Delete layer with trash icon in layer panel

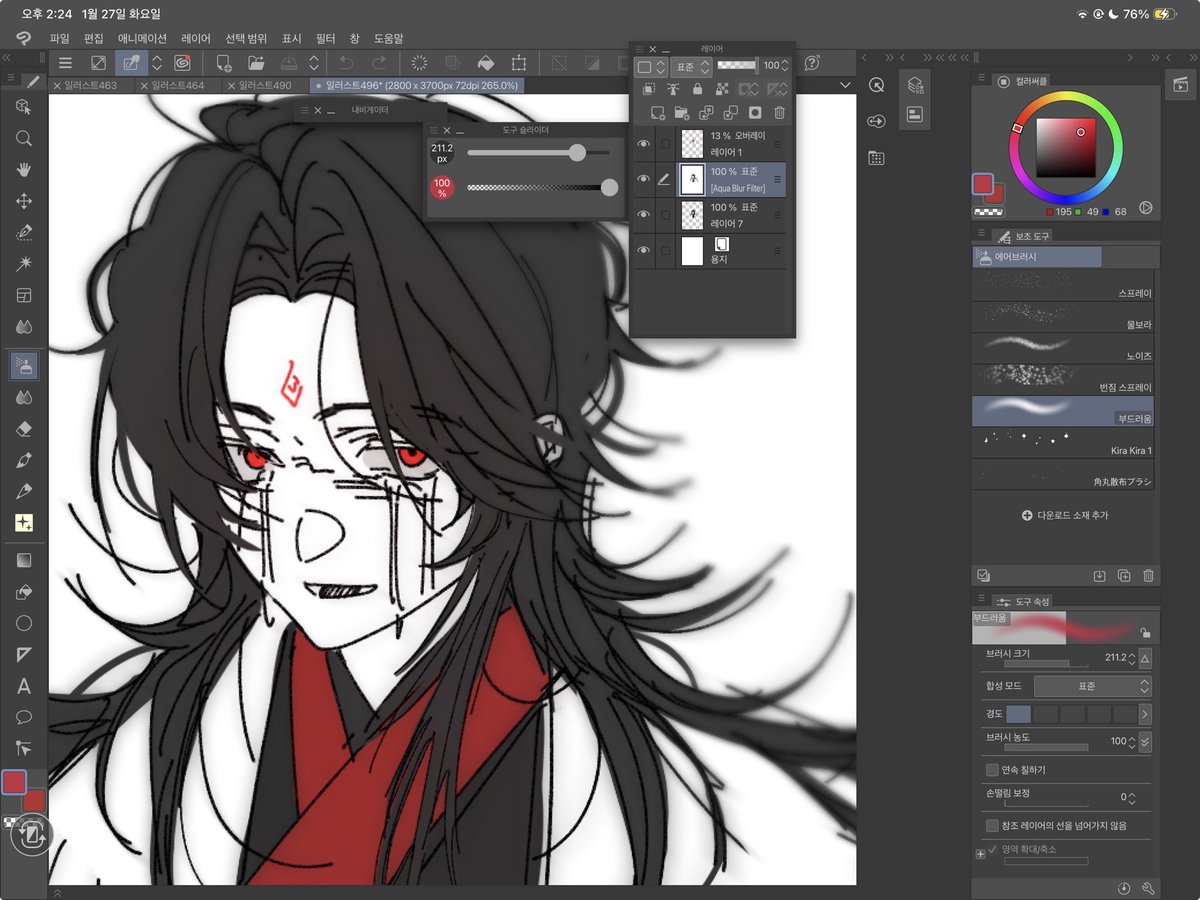pos(780,113)
